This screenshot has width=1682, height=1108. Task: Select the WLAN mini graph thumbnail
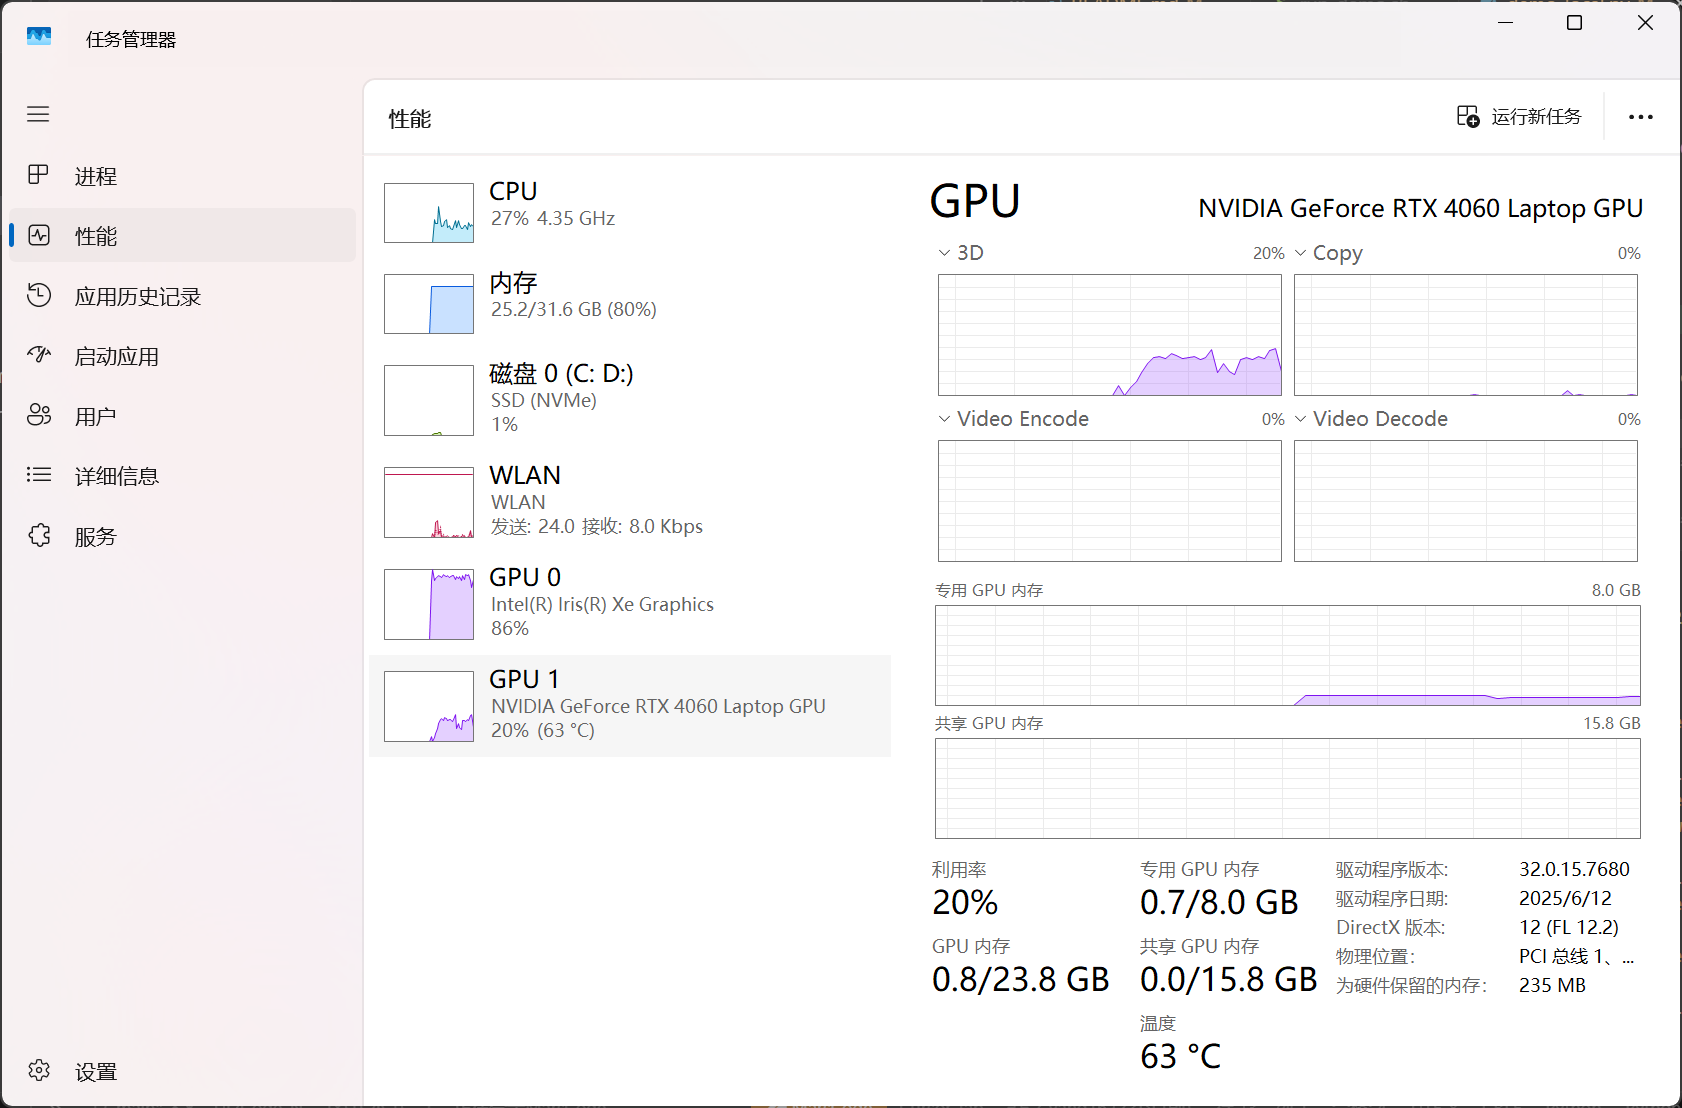tap(429, 502)
